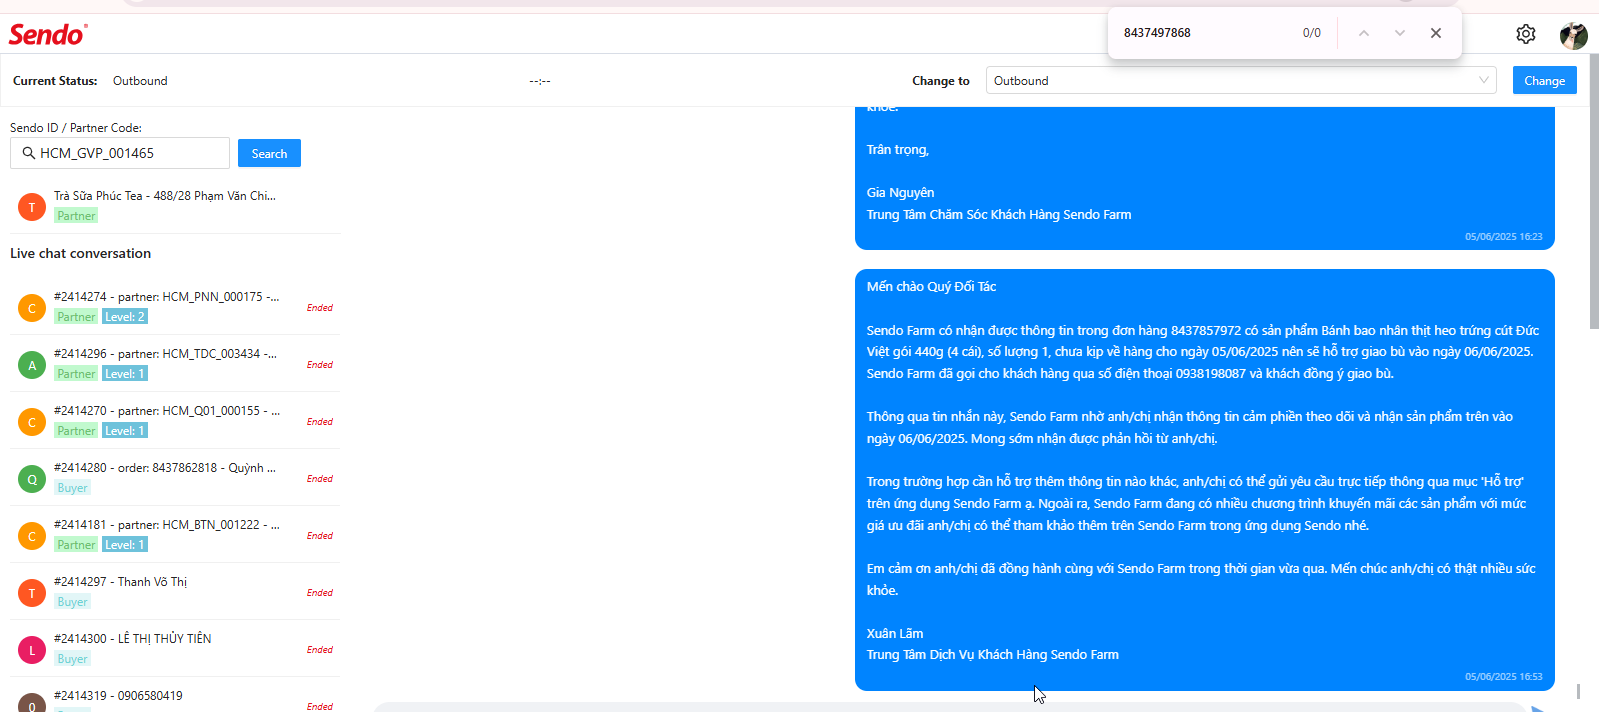This screenshot has height=712, width=1599.
Task: Click the blue Search button
Action: (269, 153)
